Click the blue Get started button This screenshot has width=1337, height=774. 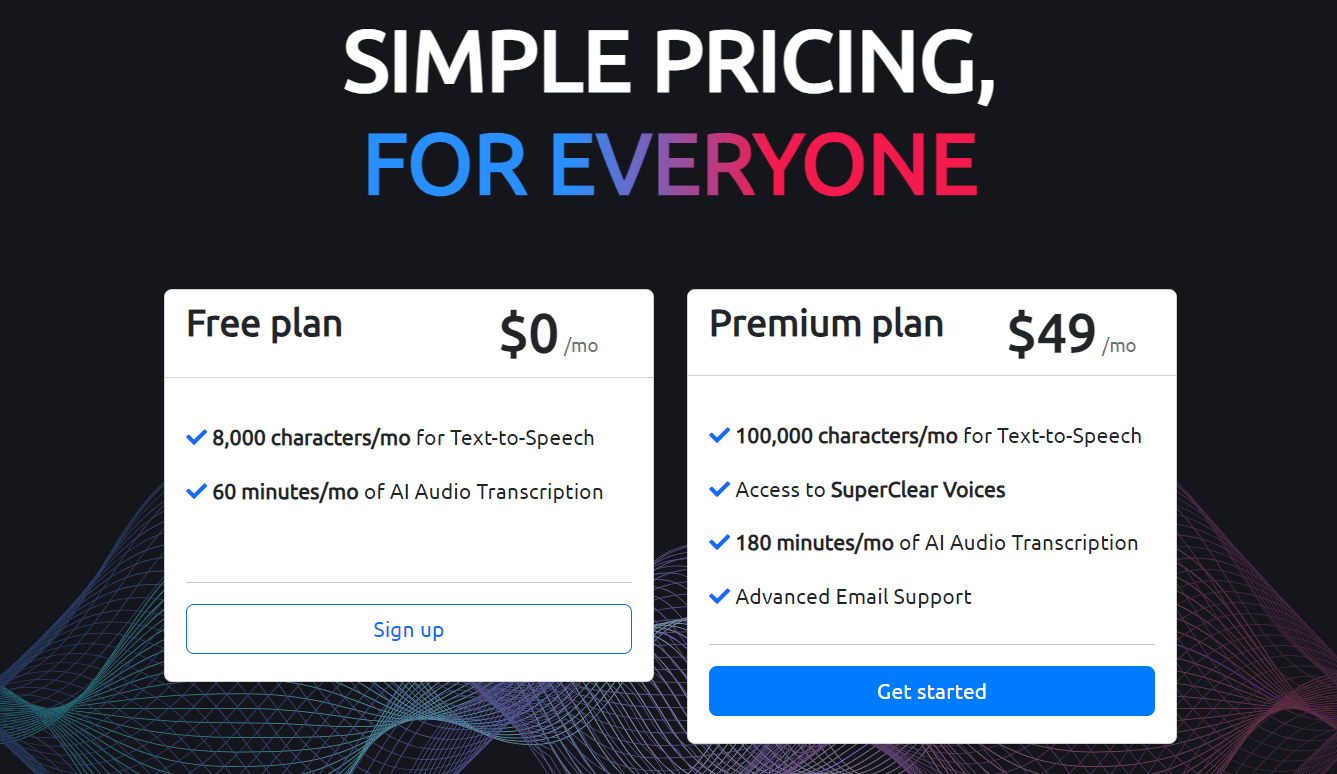[931, 691]
